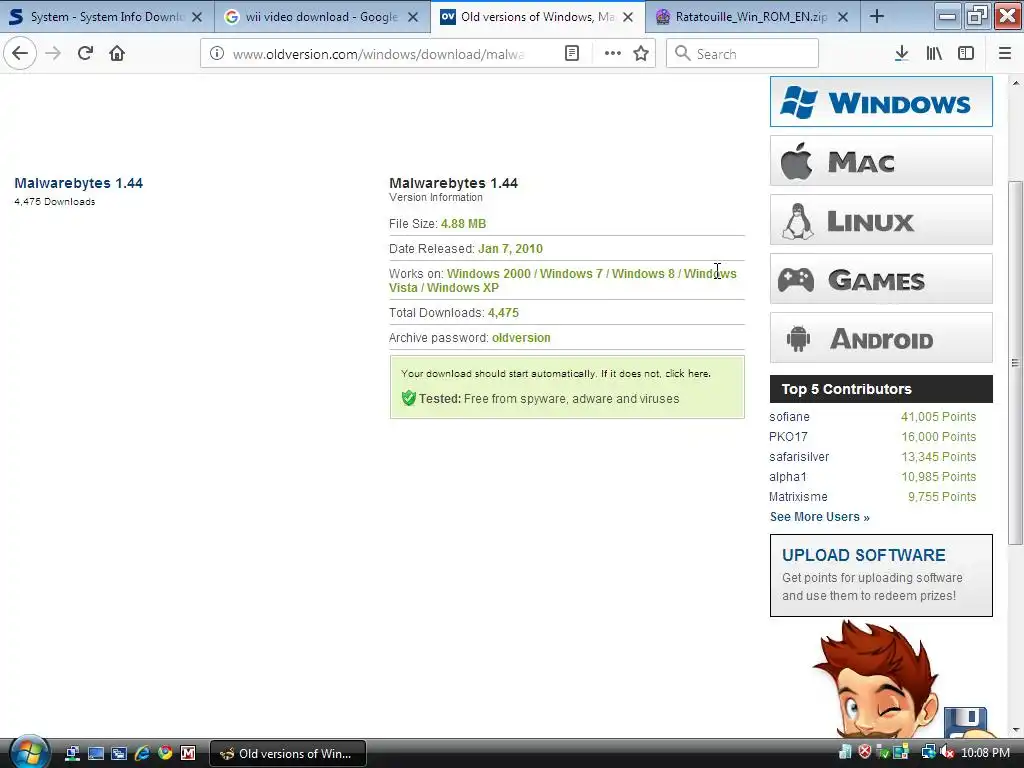Click the red security alert tray icon
The width and height of the screenshot is (1024, 768).
coord(865,752)
